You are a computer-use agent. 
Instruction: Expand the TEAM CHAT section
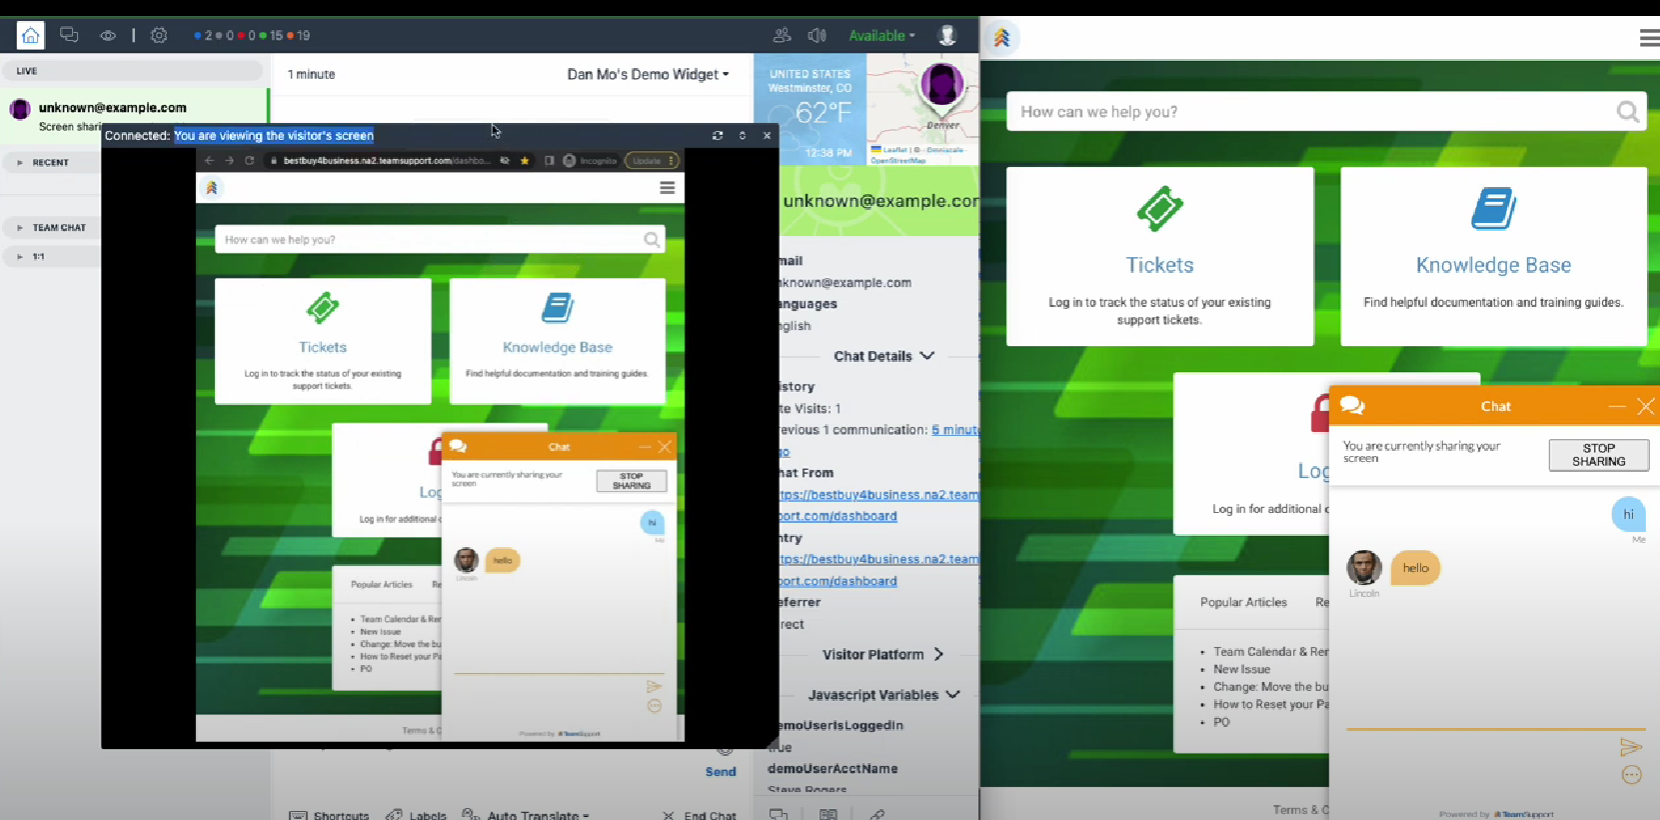58,228
